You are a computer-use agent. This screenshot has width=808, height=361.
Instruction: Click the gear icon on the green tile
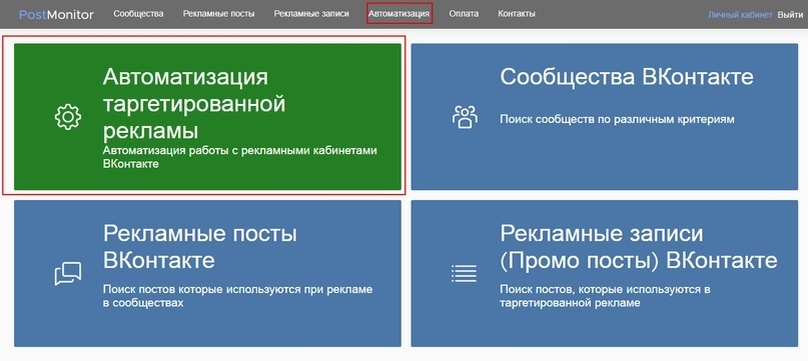point(68,117)
